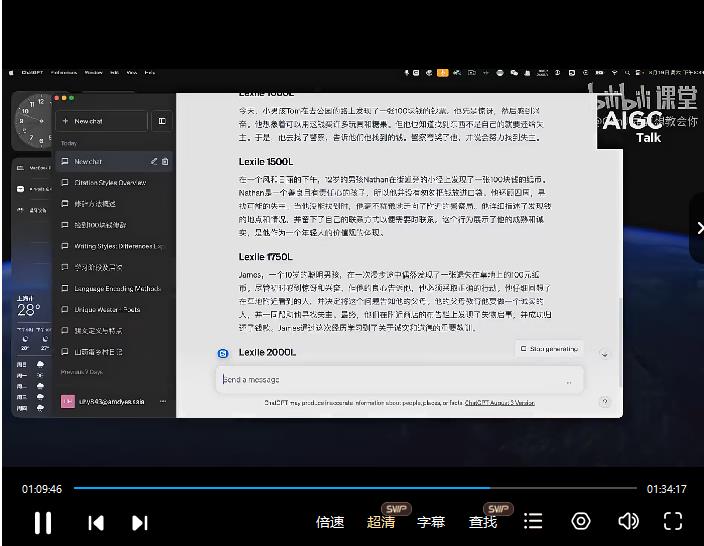Mute the video volume speaker
This screenshot has width=704, height=546.
628,521
